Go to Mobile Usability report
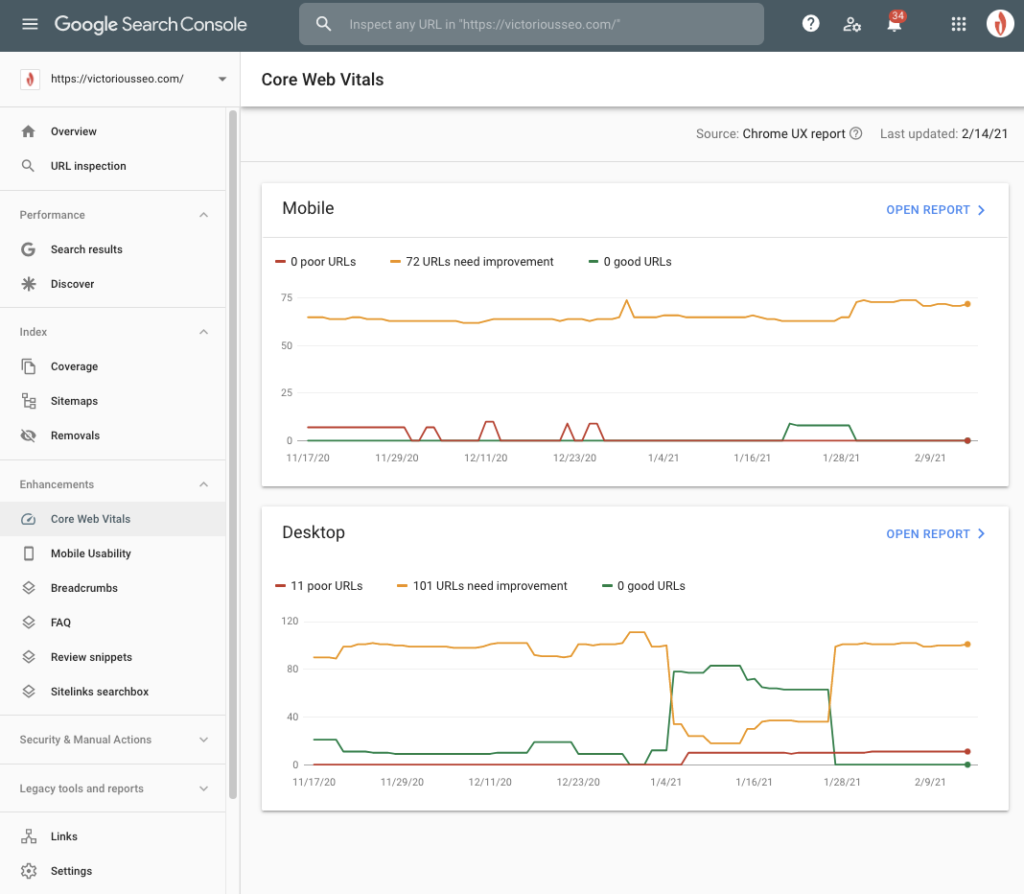The height and width of the screenshot is (894, 1024). coord(90,554)
